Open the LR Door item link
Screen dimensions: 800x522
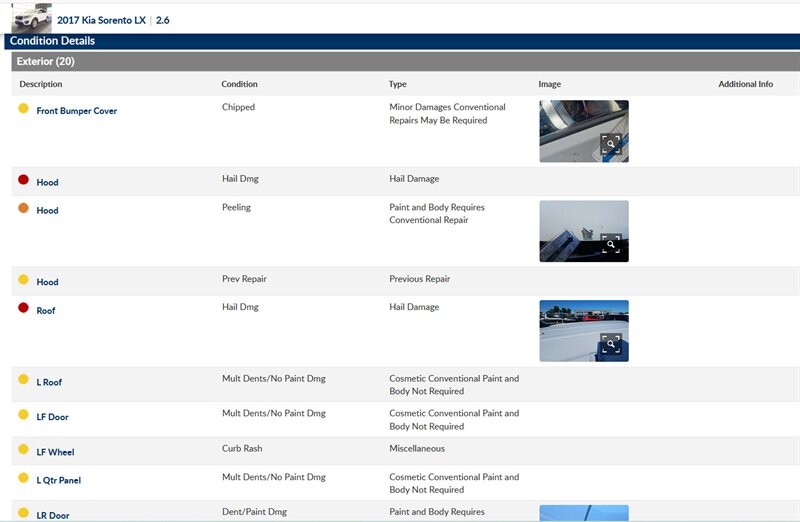click(x=52, y=516)
